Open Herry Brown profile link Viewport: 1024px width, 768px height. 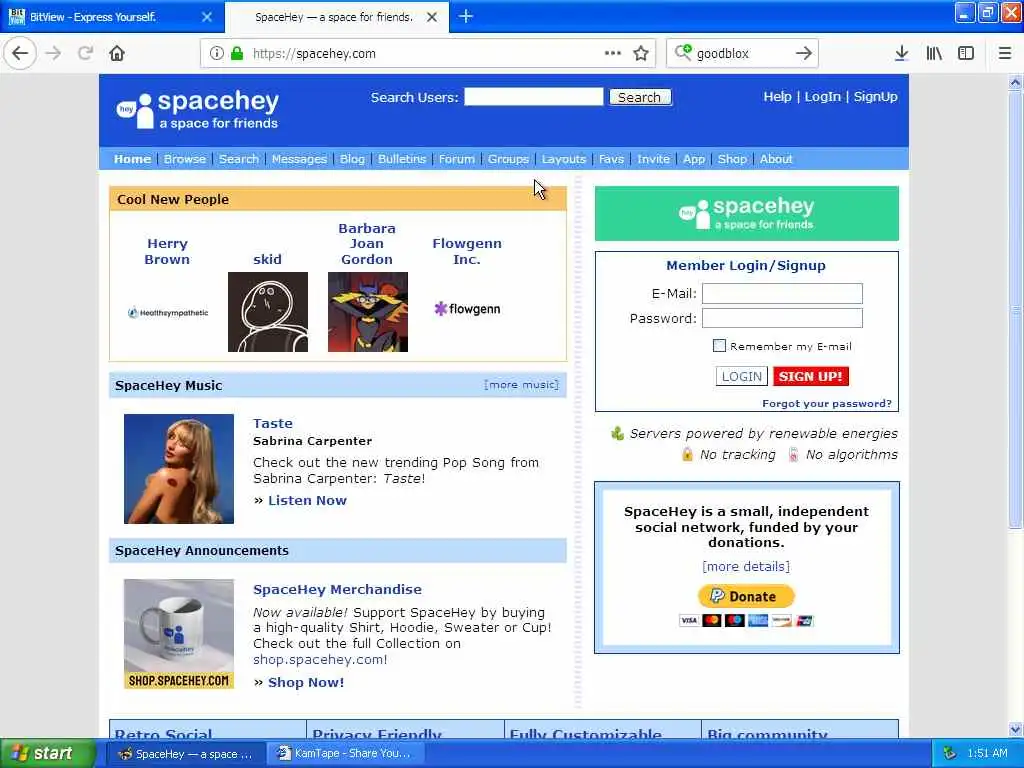coord(167,251)
